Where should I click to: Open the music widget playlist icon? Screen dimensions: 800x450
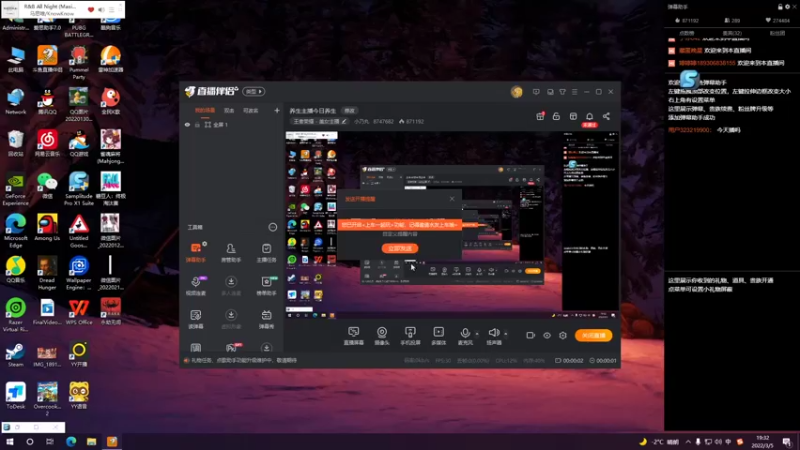coord(111,10)
